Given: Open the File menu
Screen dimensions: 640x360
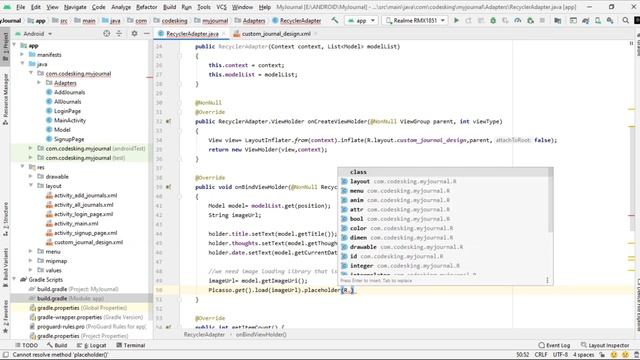Looking at the screenshot, I should [20, 7].
